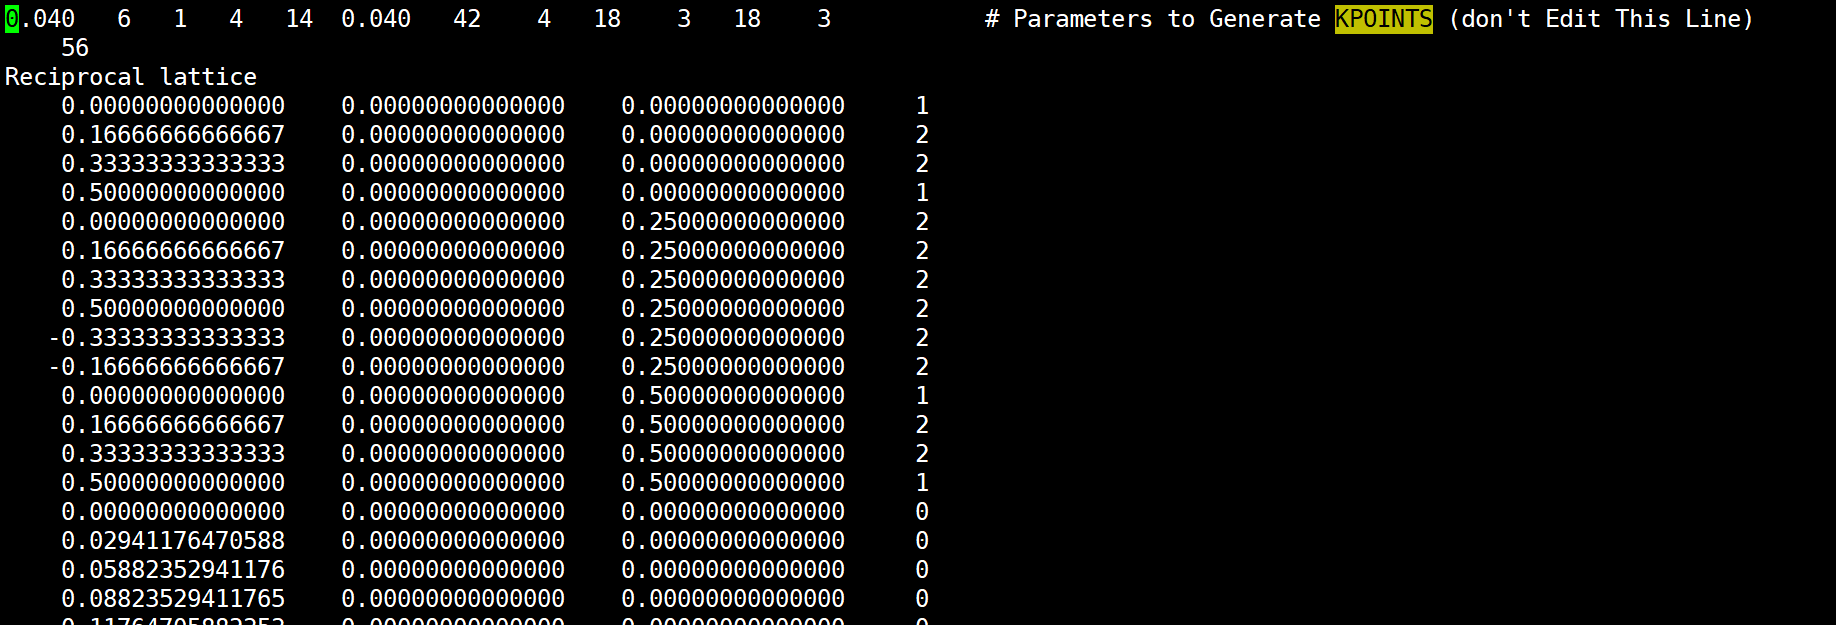This screenshot has width=1836, height=625.
Task: Click the negative value -0.33333333333333
Action: click(166, 338)
